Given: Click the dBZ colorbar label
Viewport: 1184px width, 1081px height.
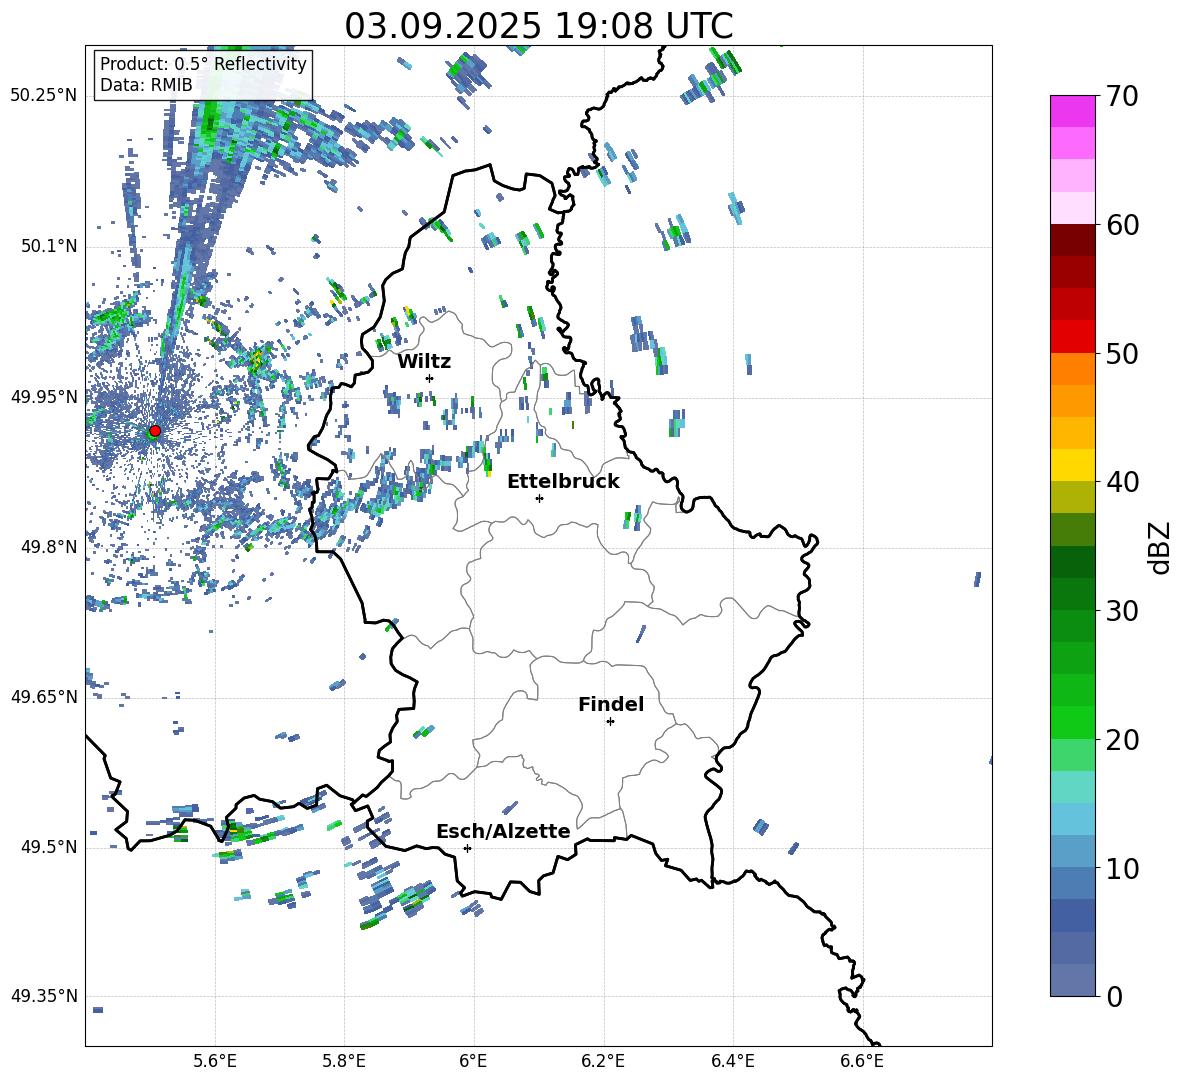Looking at the screenshot, I should coord(1161,547).
